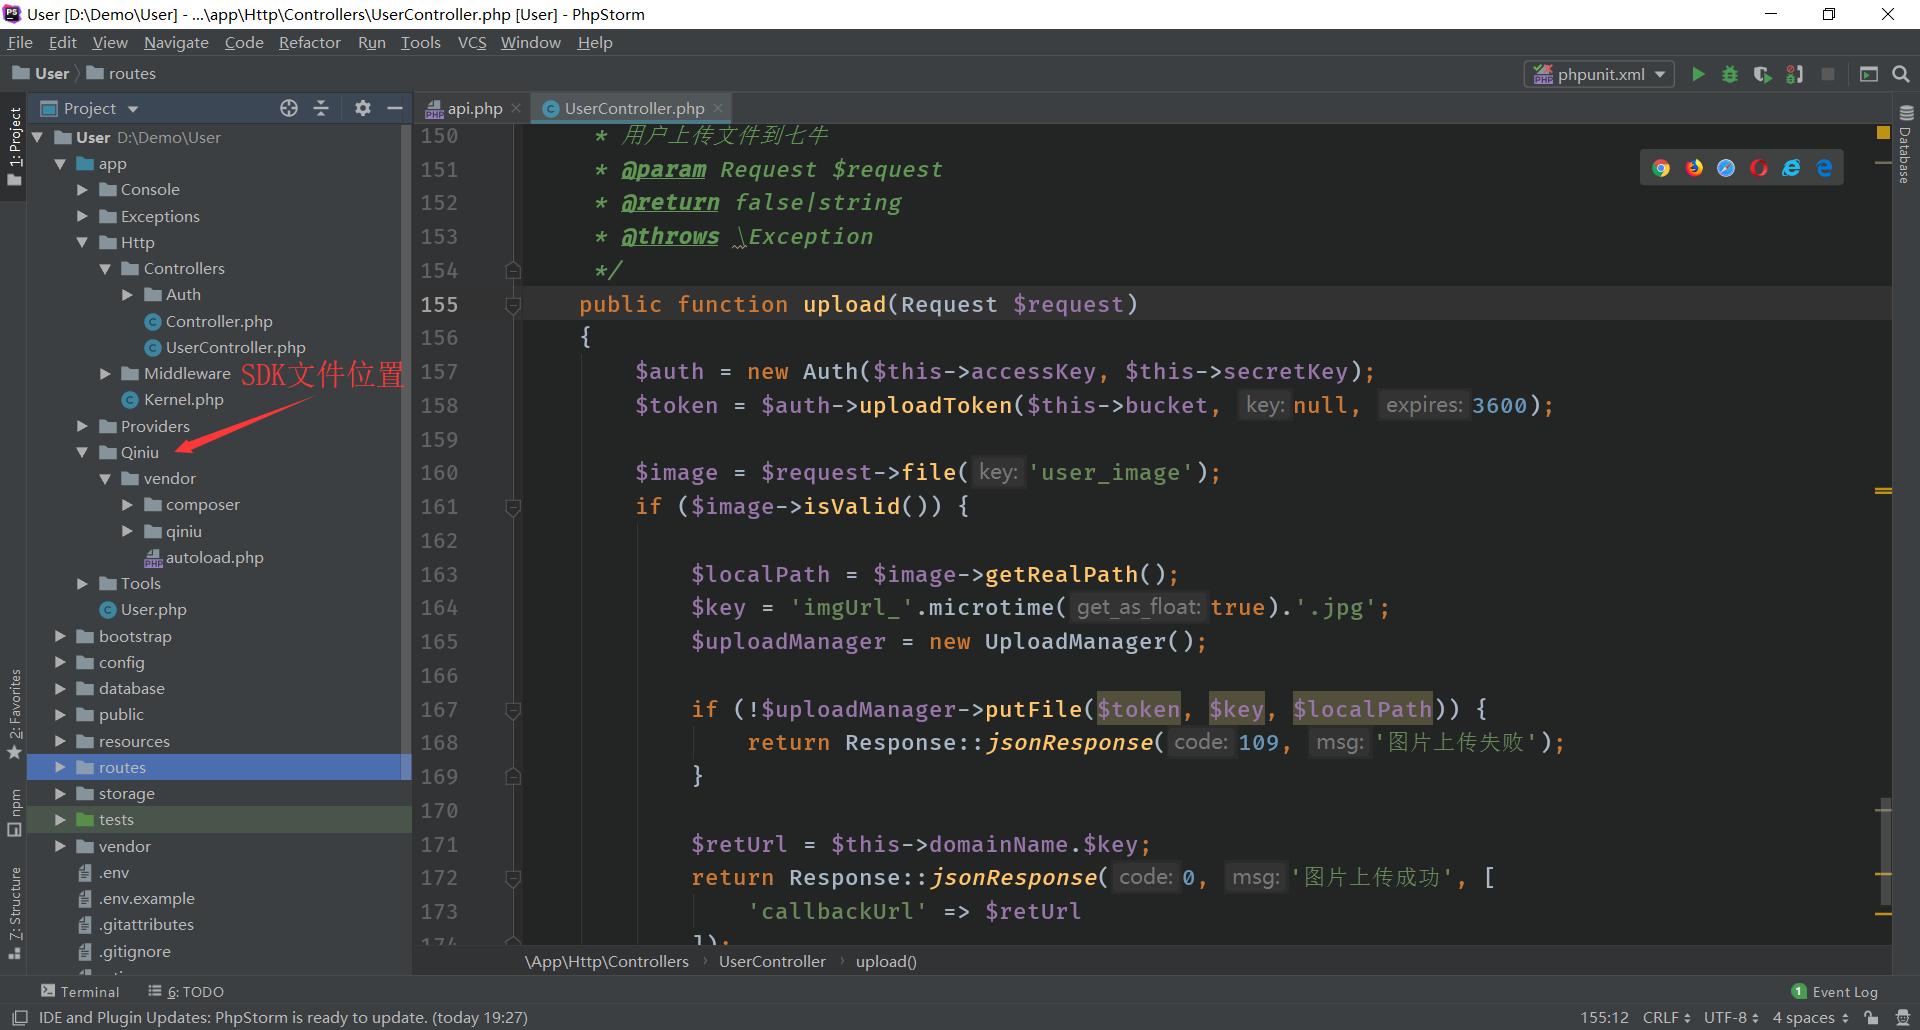The height and width of the screenshot is (1030, 1920).
Task: Expand the bootstrap folder
Action: pyautogui.click(x=60, y=637)
